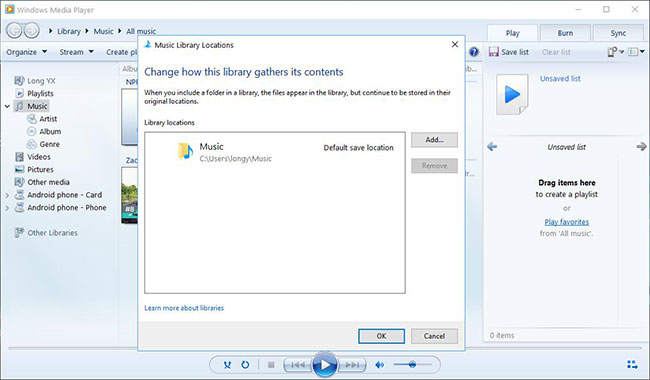The height and width of the screenshot is (380, 650).
Task: Click the Play favorites link
Action: [567, 222]
